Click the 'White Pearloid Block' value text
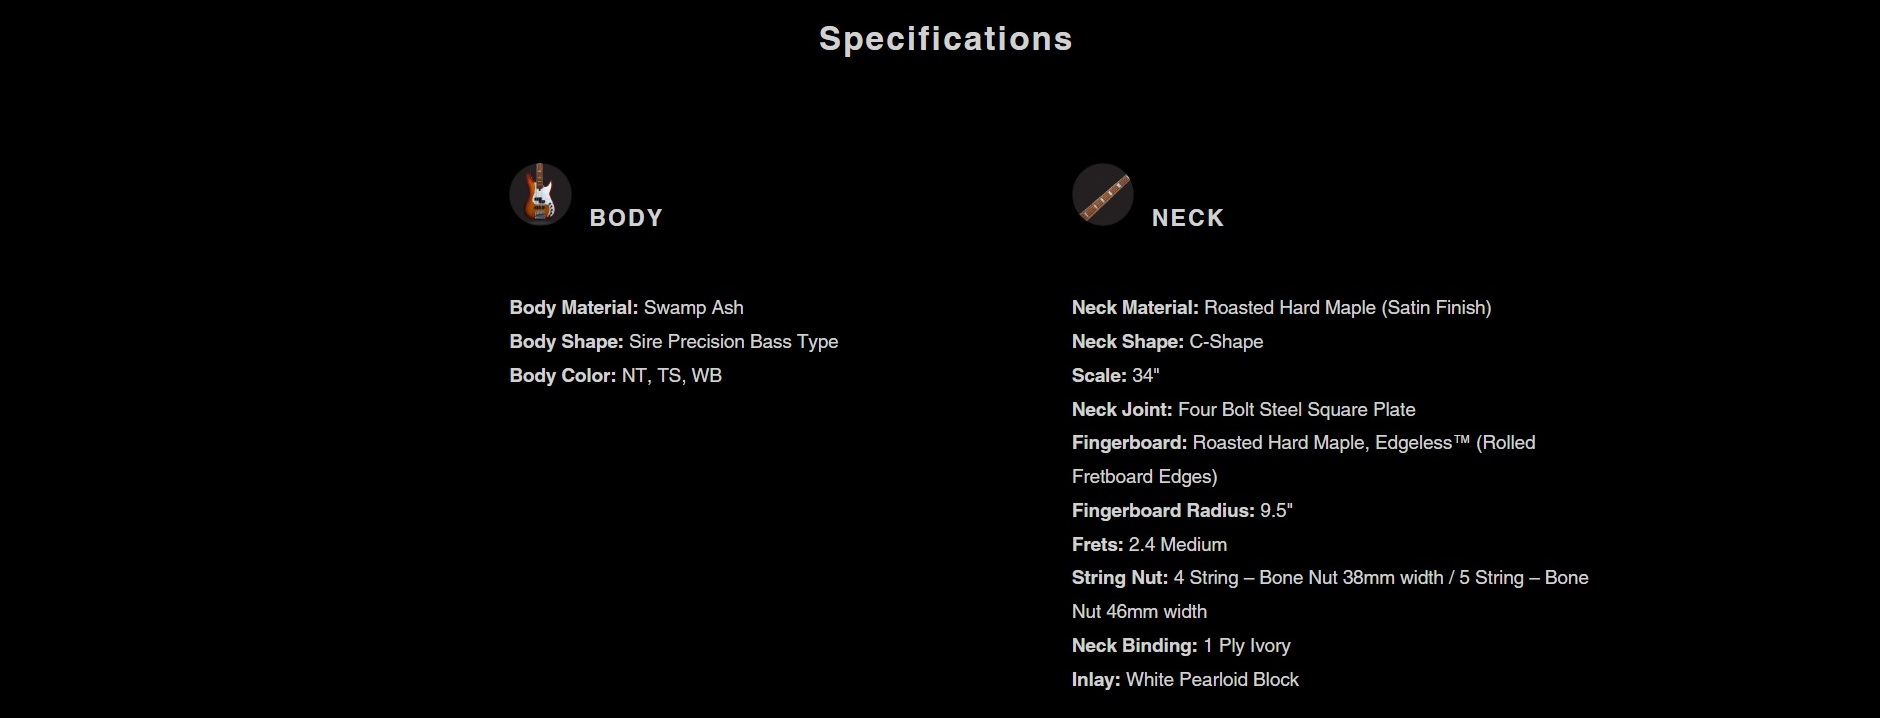 pos(1212,680)
